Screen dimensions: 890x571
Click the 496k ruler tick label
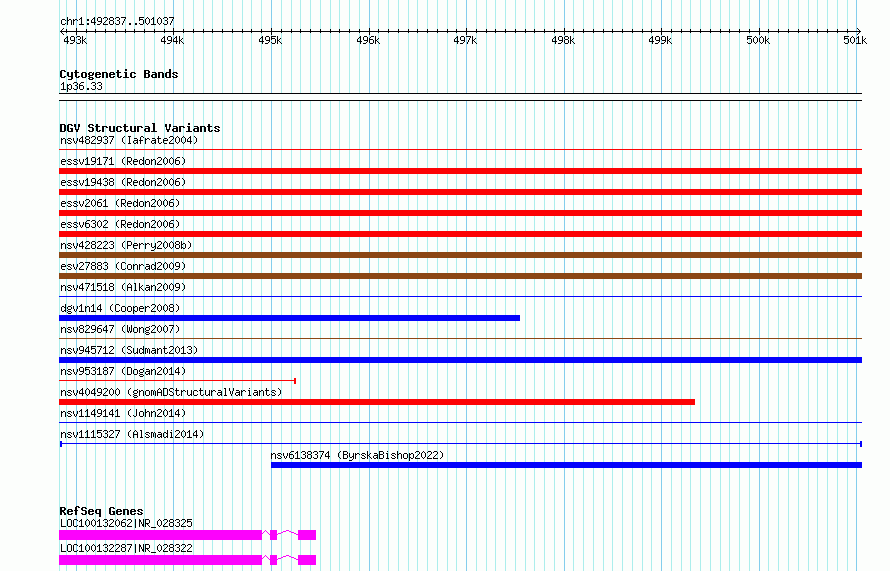pyautogui.click(x=368, y=40)
